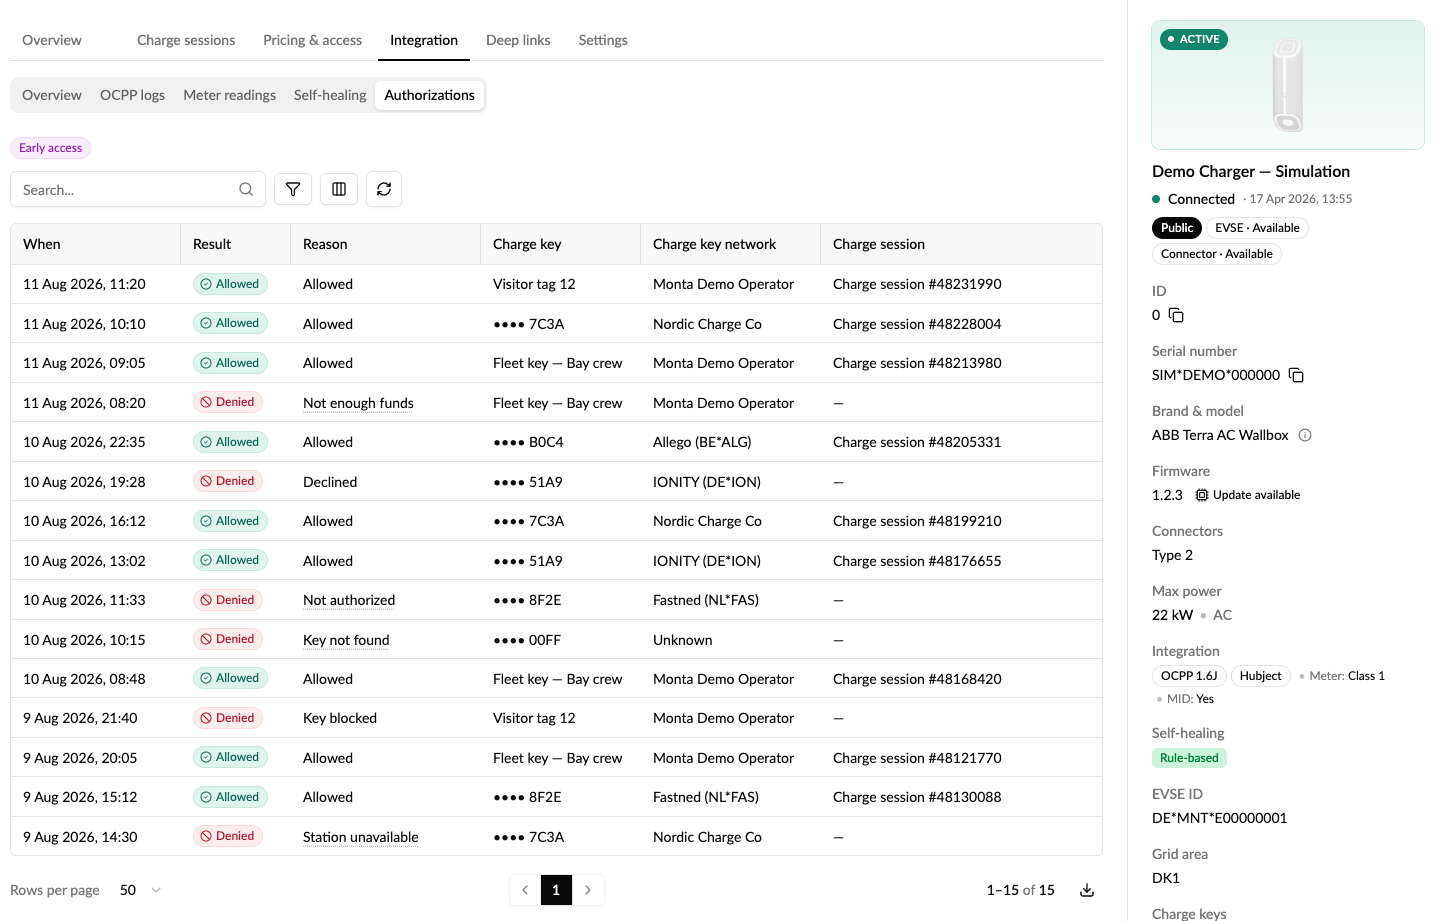Open the Deep links tab
The height and width of the screenshot is (921, 1438).
[x=518, y=40]
